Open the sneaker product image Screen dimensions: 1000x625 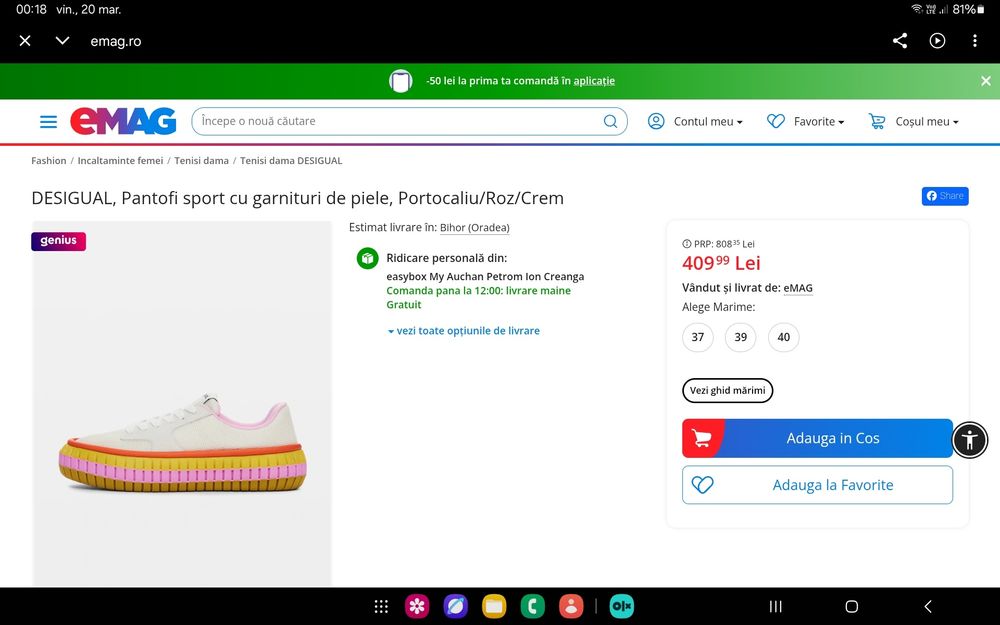pyautogui.click(x=182, y=403)
